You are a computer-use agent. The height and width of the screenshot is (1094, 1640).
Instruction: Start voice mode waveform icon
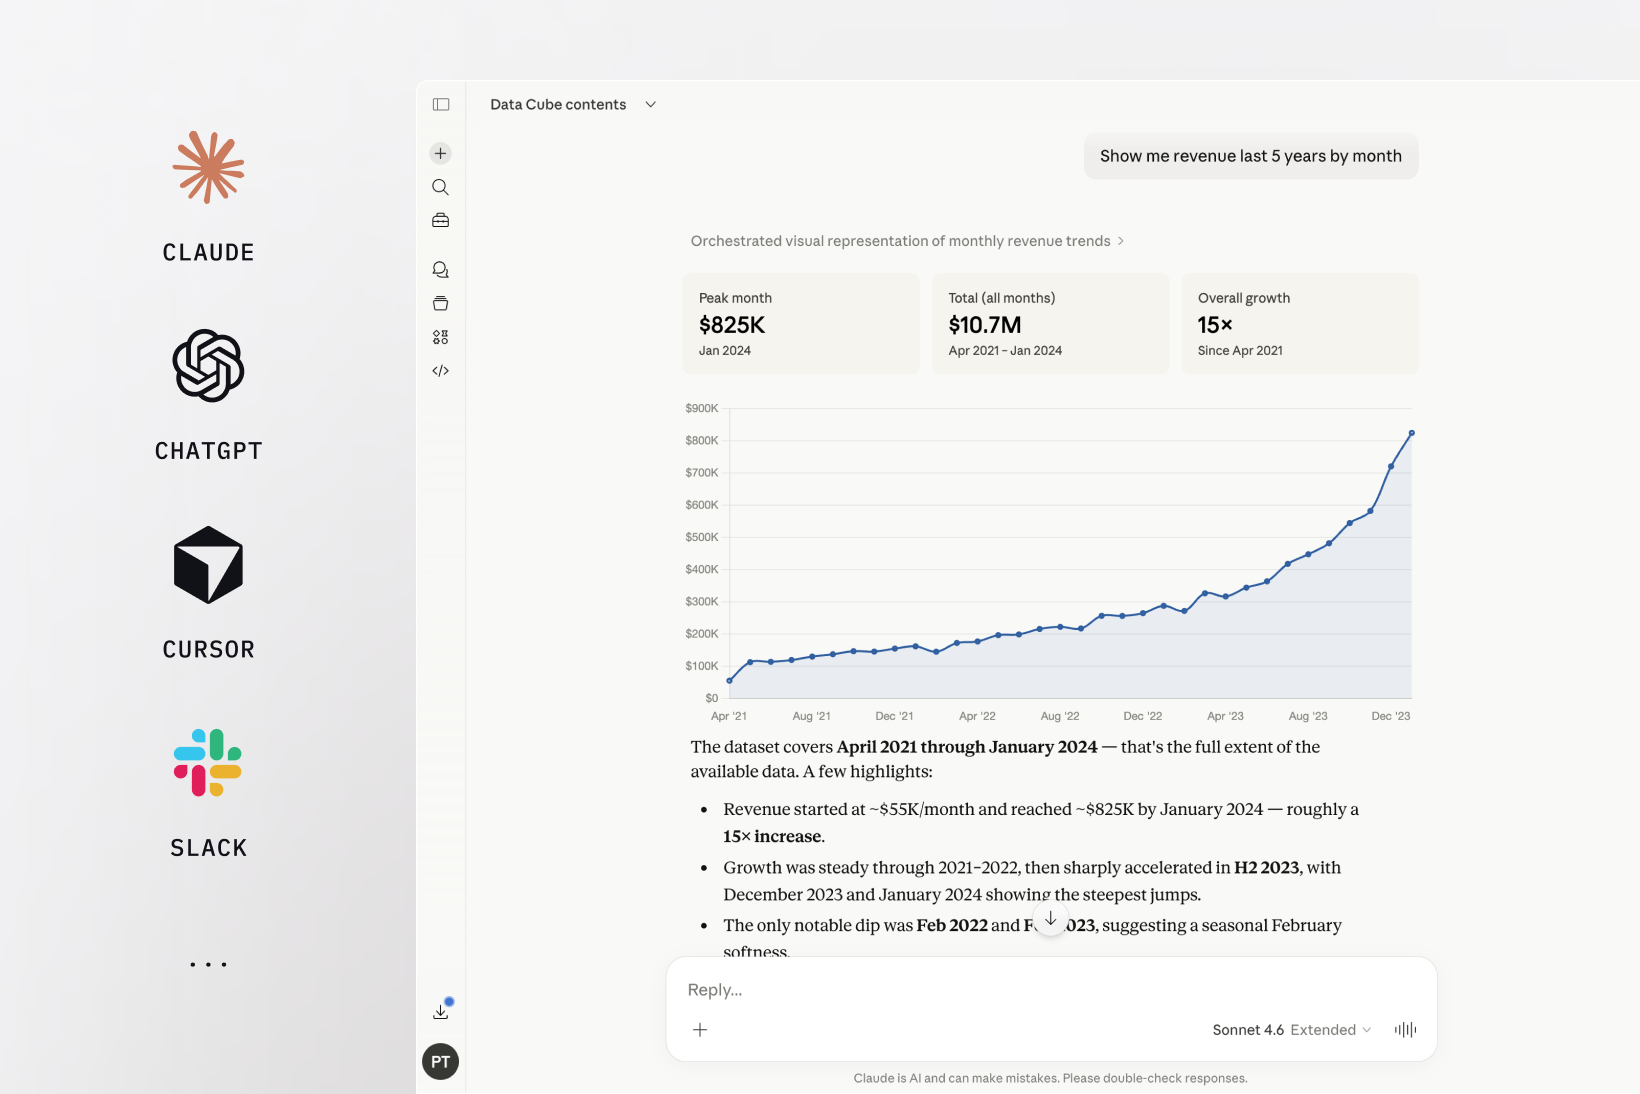click(1405, 1030)
